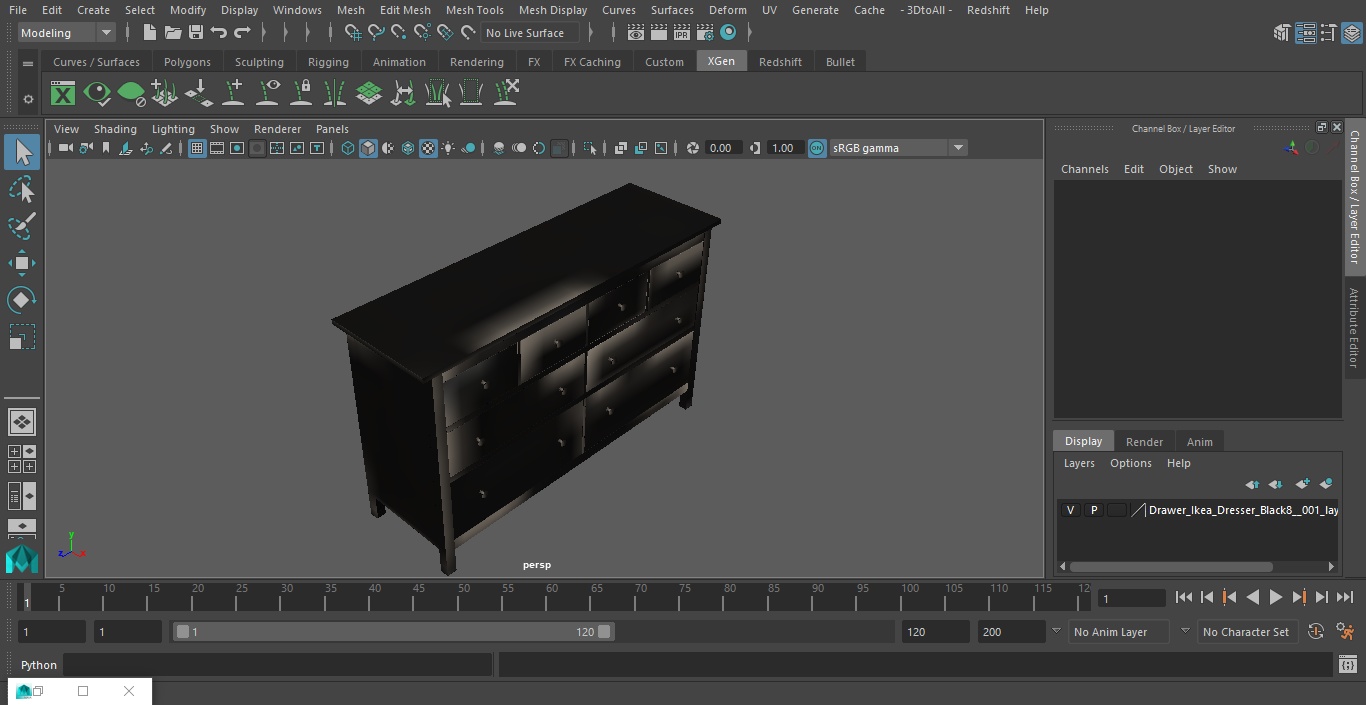Click the time range slider bar

pyautogui.click(x=393, y=632)
